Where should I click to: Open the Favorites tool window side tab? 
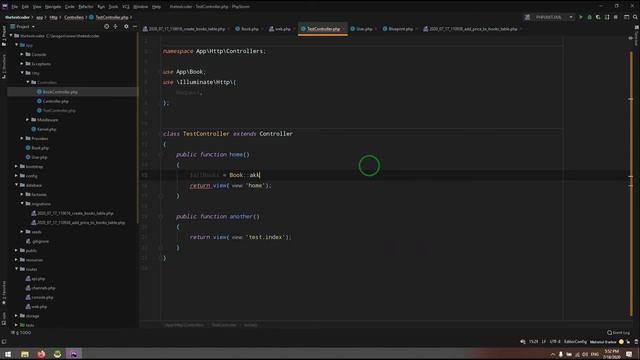tap(4, 292)
